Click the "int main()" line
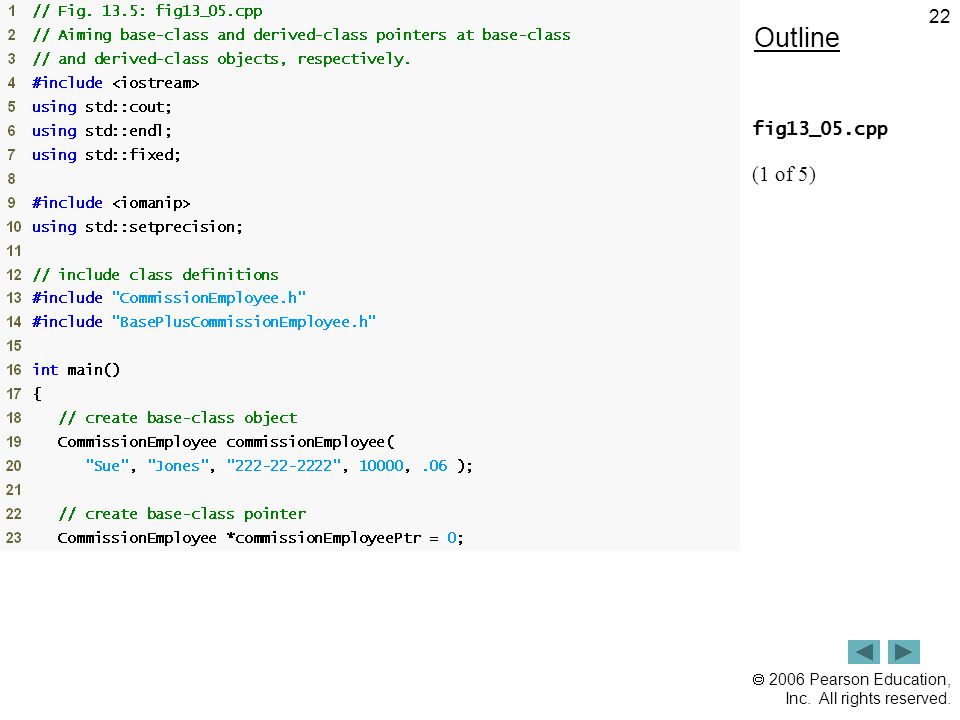The image size is (960, 720). pos(76,370)
